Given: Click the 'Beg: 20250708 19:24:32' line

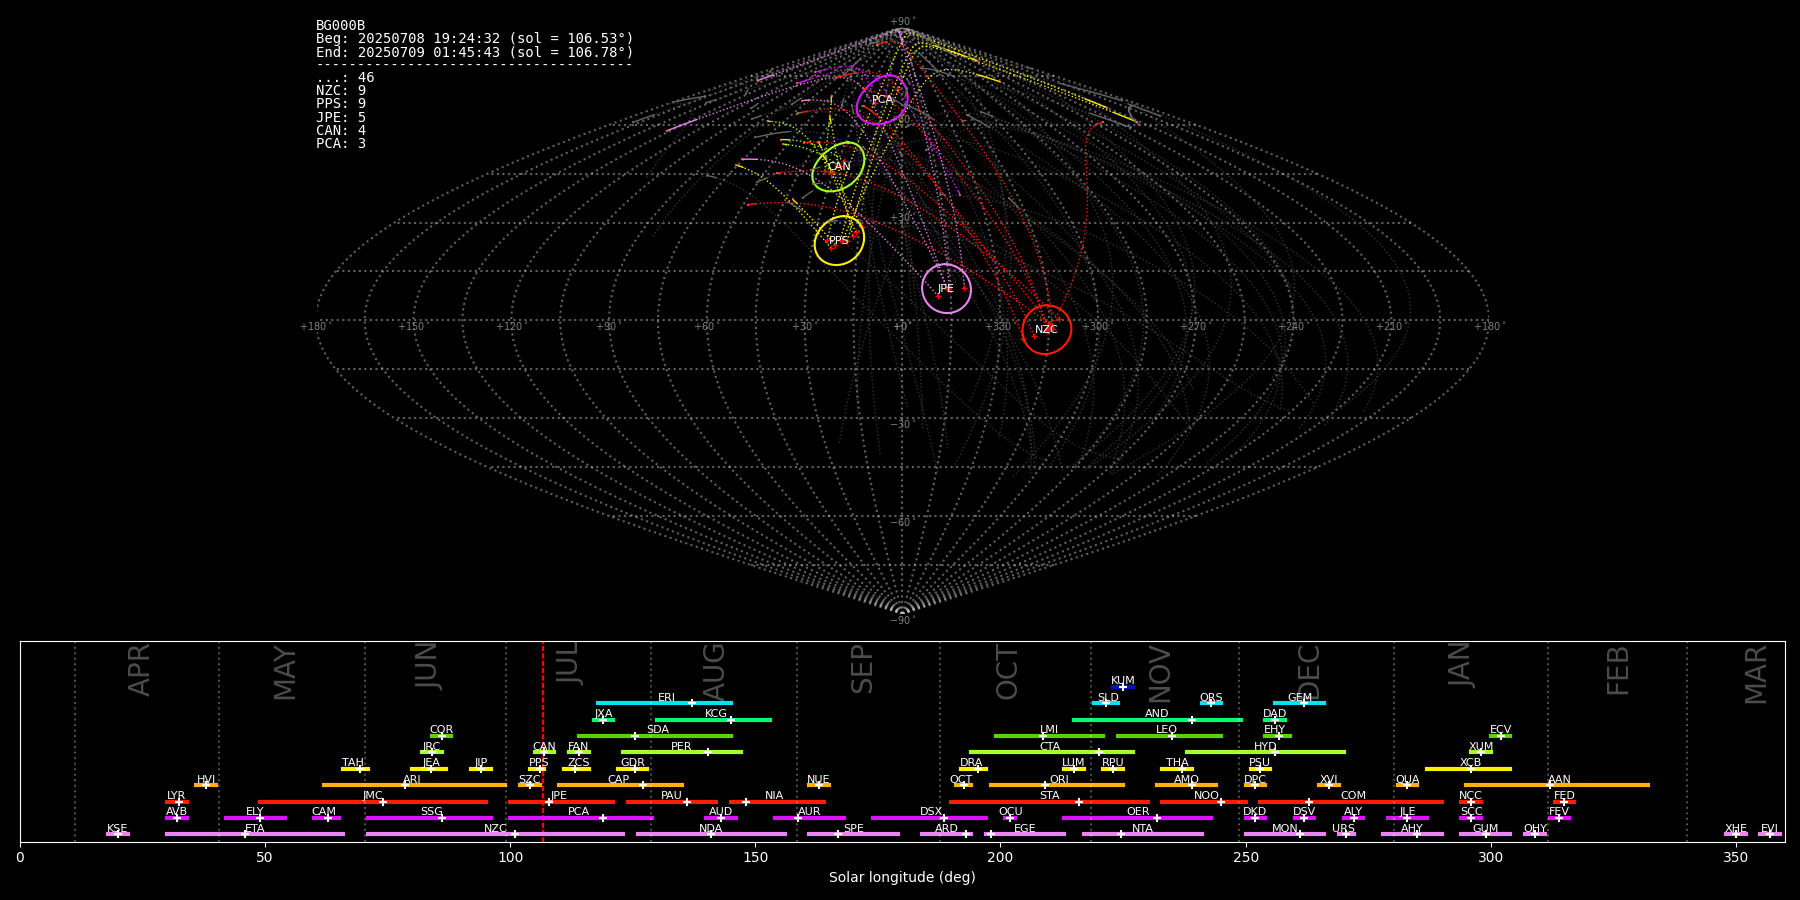Looking at the screenshot, I should 475,39.
